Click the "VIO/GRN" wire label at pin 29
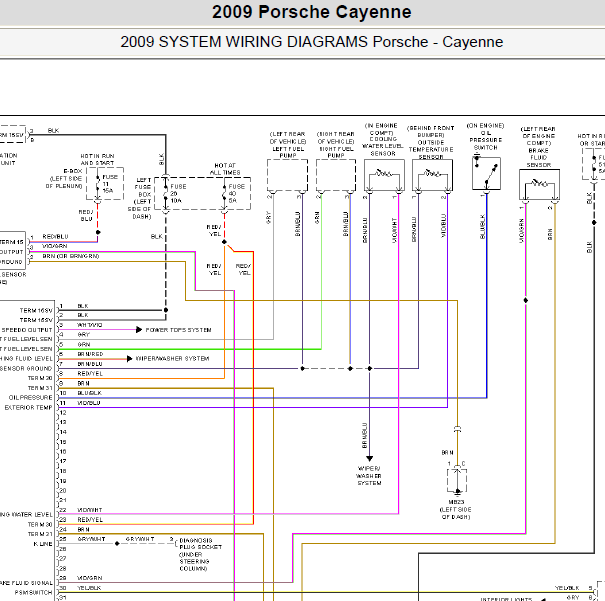 [90, 578]
